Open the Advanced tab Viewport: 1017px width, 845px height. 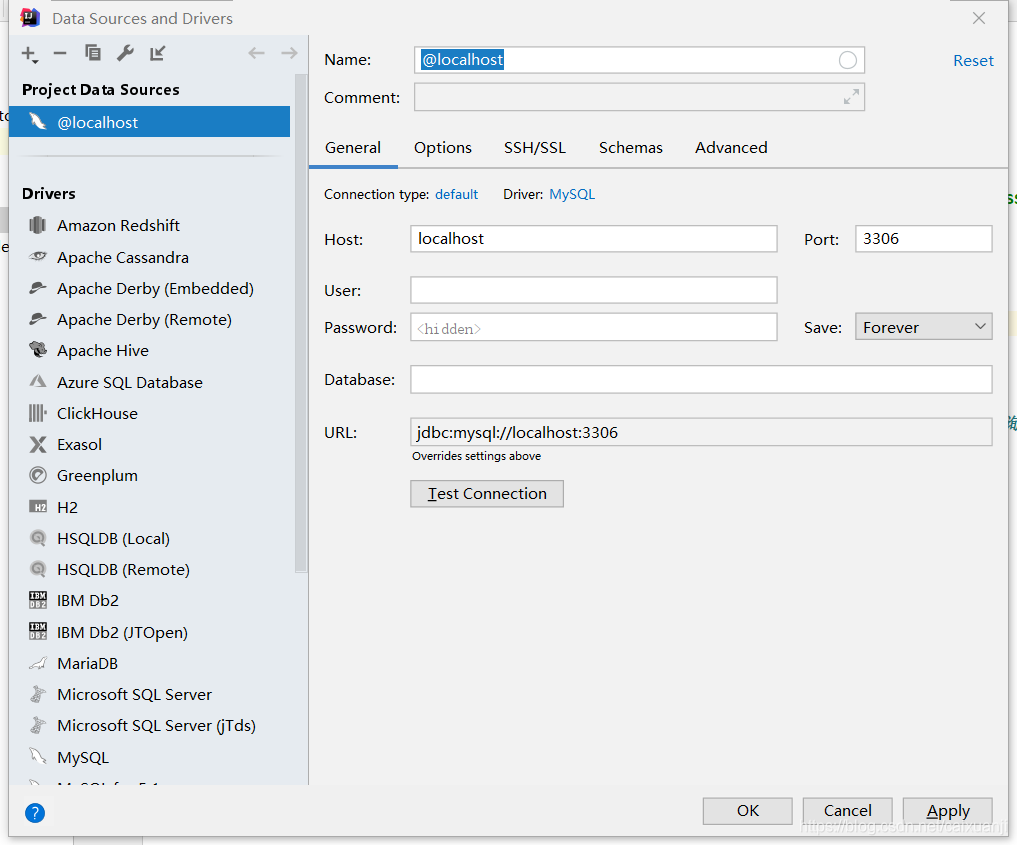(731, 148)
